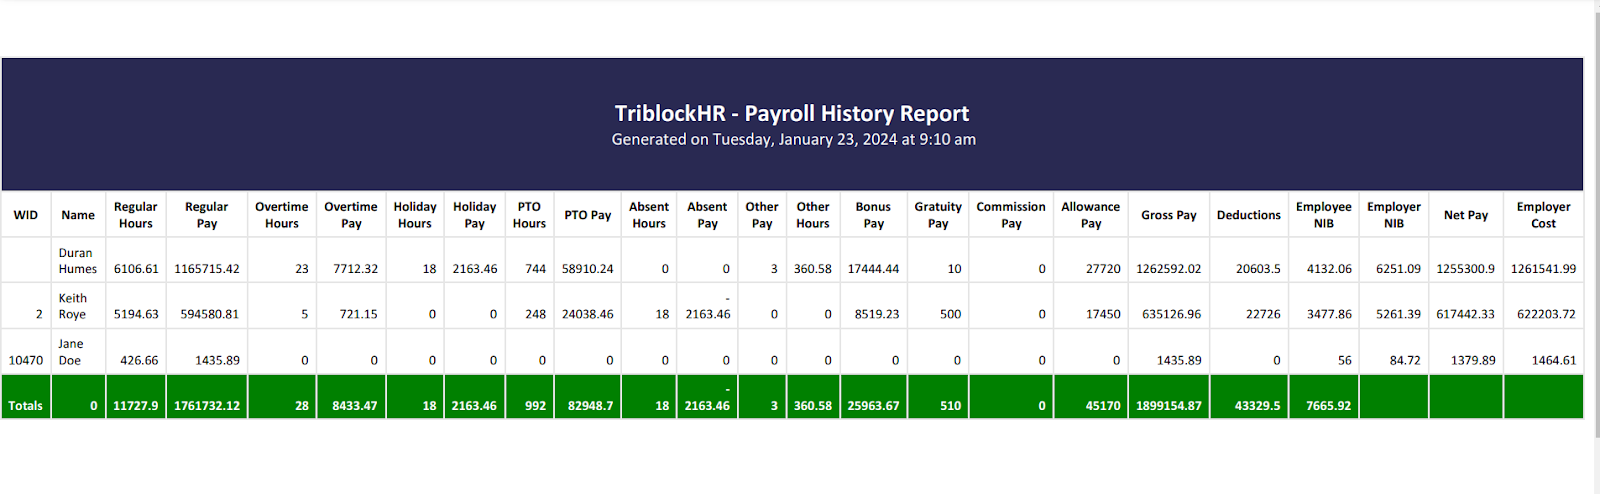Viewport: 1600px width, 494px height.
Task: Click the PTO Pay column header
Action: point(588,215)
